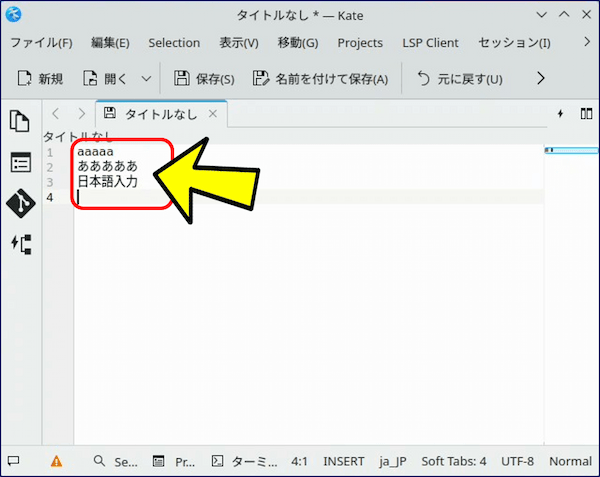Close the タイトルなし document tab
The image size is (600, 477).
pos(212,113)
